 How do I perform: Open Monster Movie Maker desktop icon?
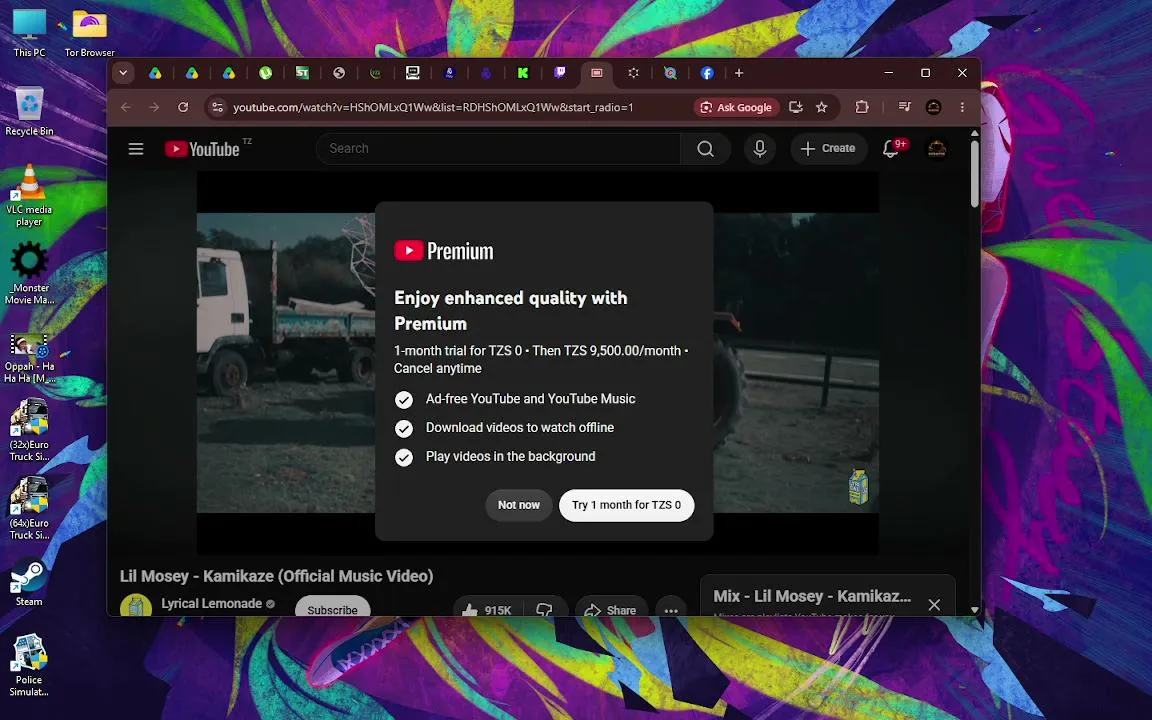[29, 273]
